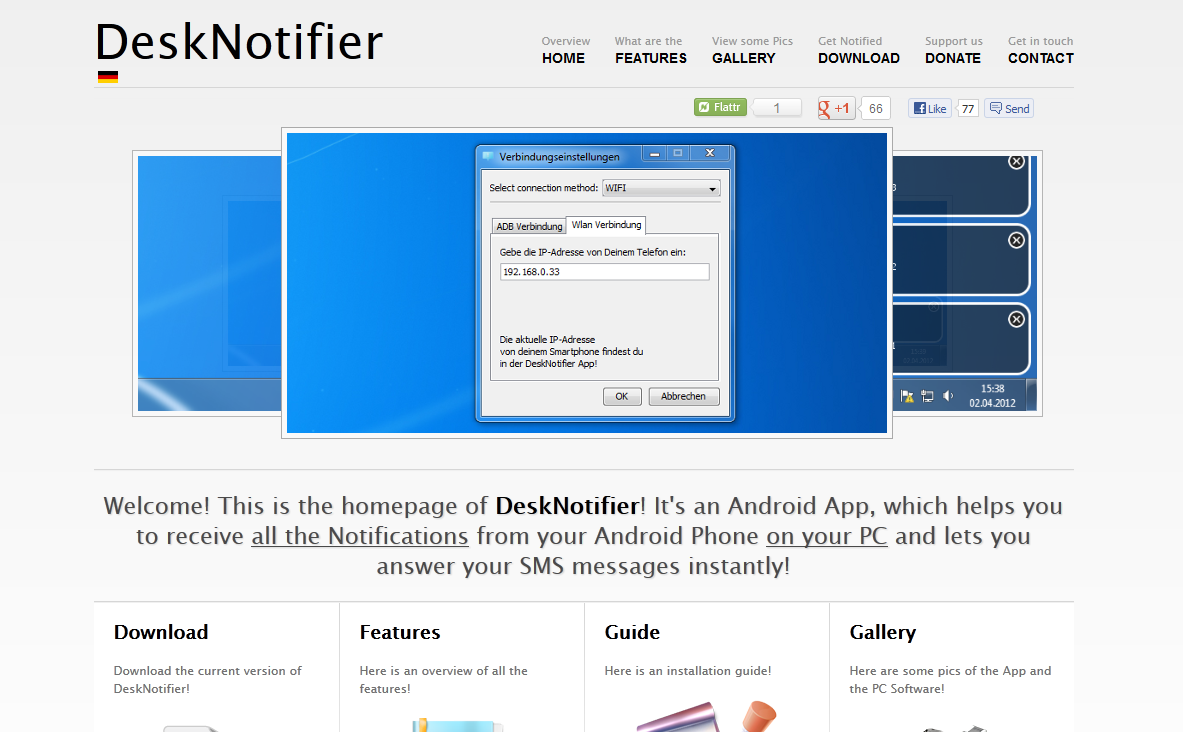Click the Verbindungseinstellungen dialog title icon

(488, 156)
